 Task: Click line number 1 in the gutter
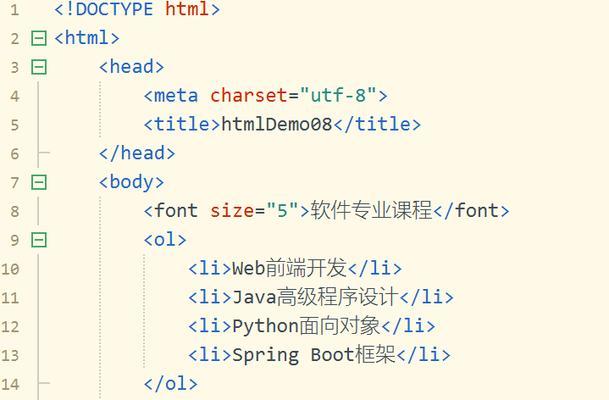(15, 10)
